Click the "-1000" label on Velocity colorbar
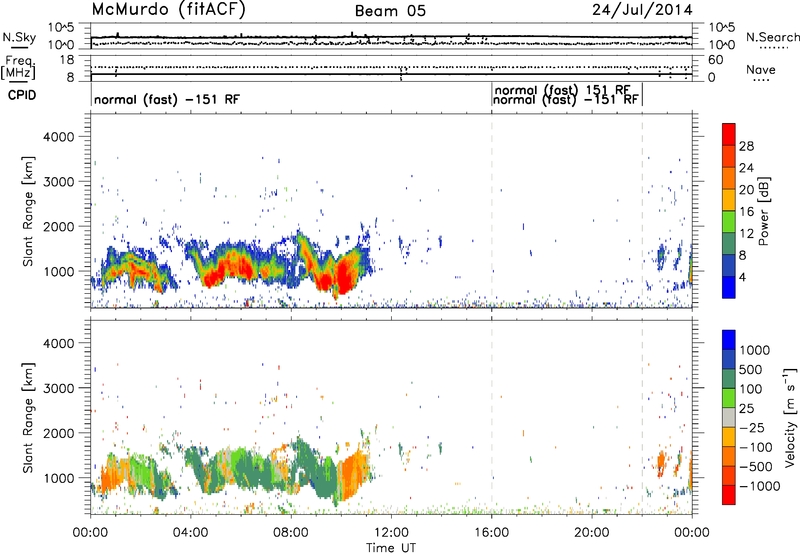The image size is (800, 554). pos(759,486)
